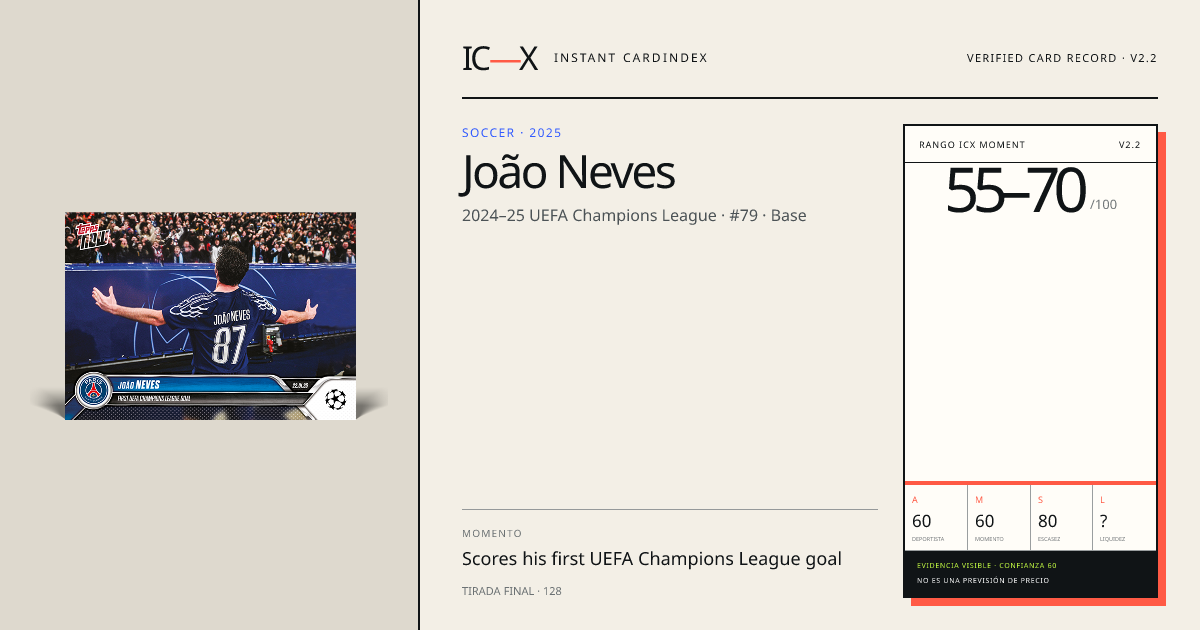This screenshot has height=630, width=1200.
Task: Click the ICX logo
Action: click(x=500, y=58)
